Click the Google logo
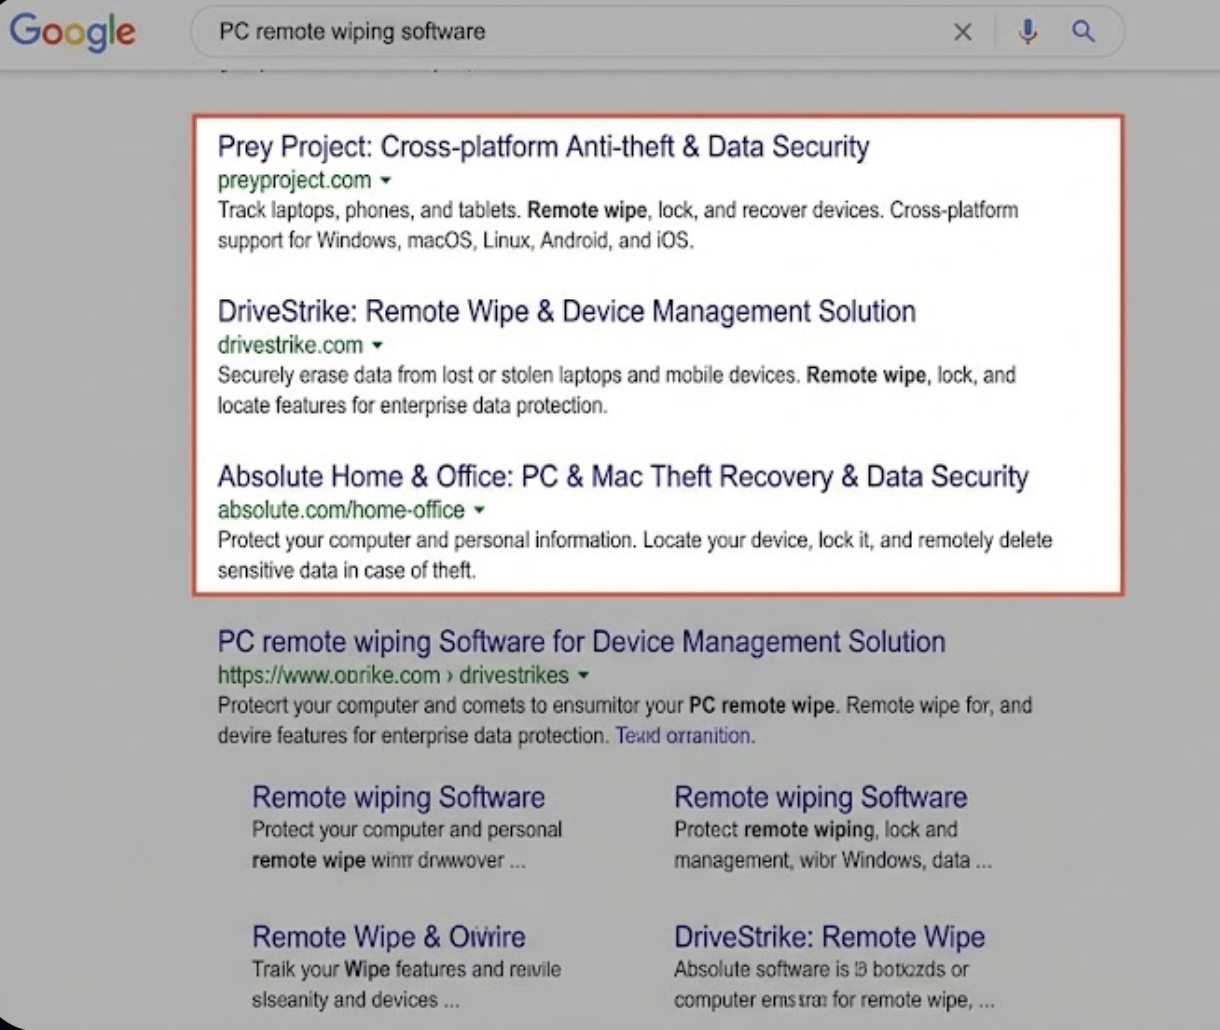 (x=72, y=31)
